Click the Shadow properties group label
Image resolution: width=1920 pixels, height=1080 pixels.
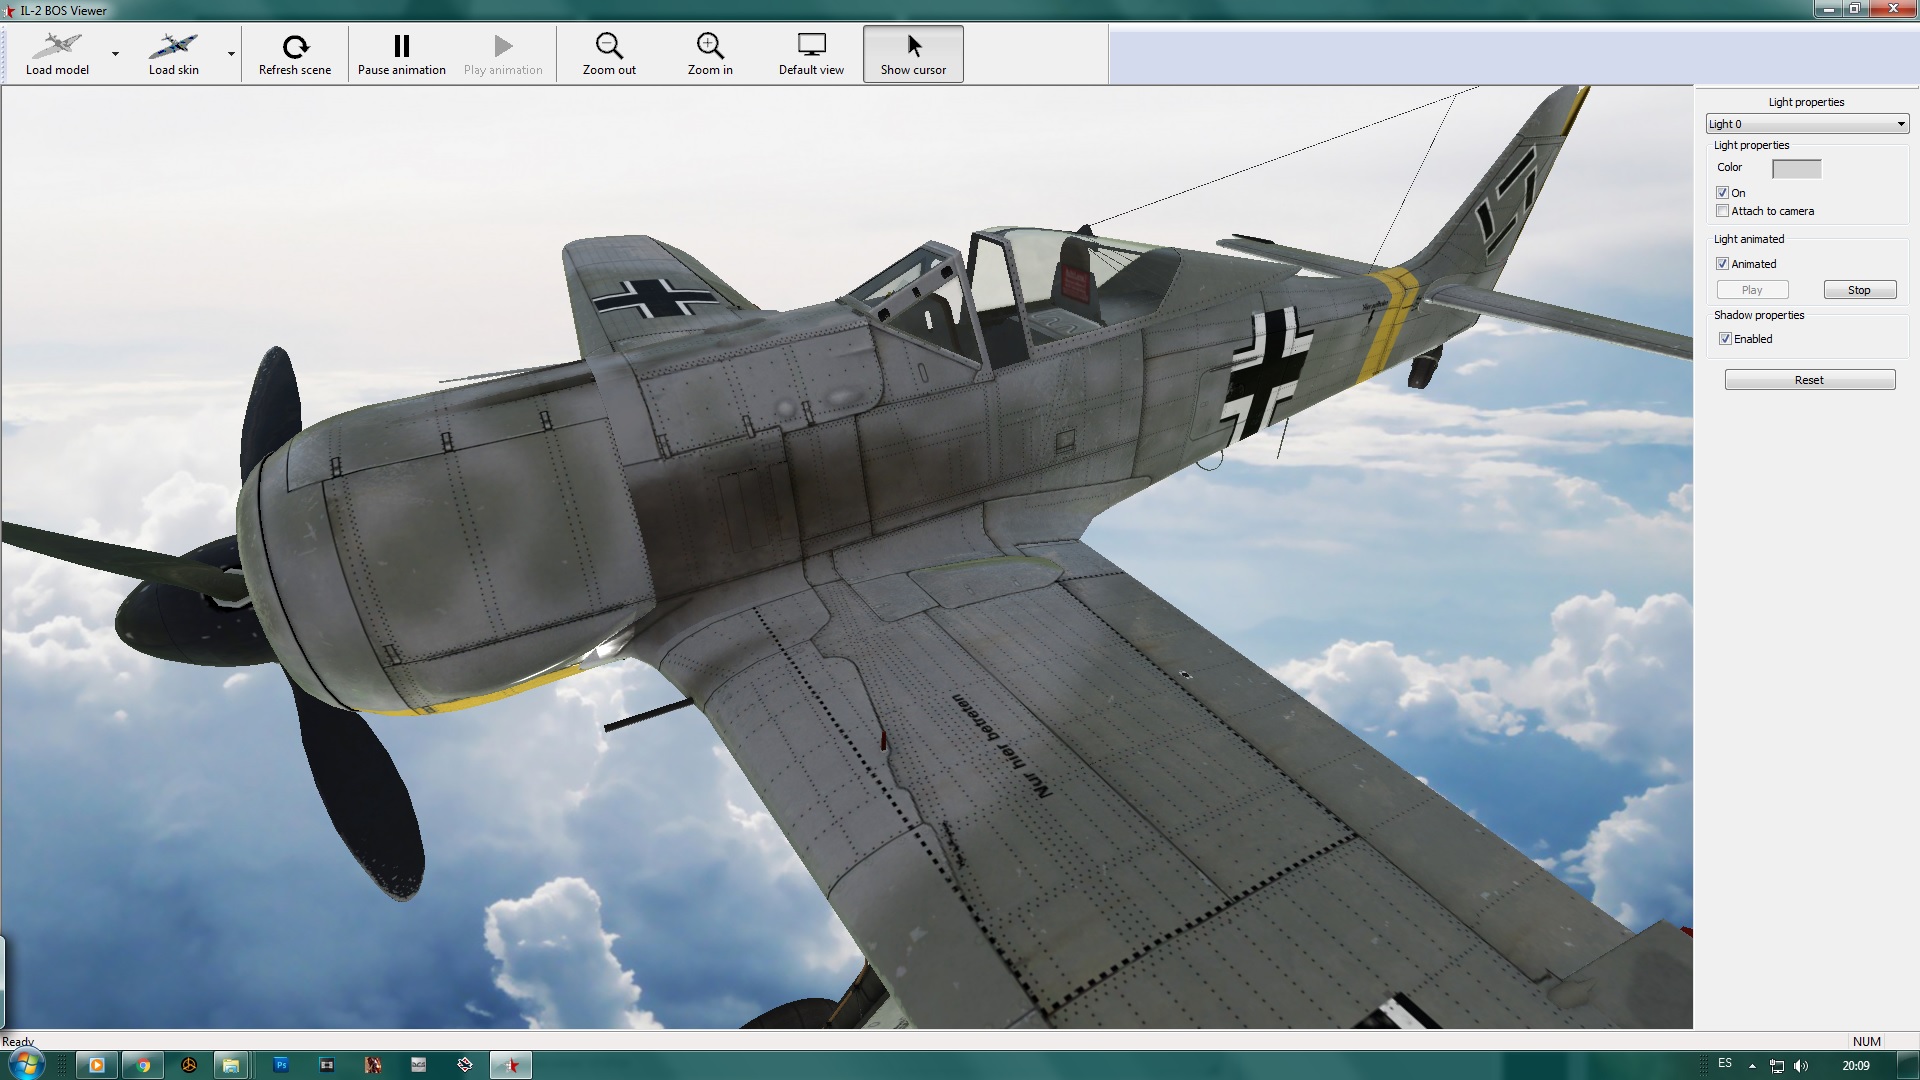click(1759, 315)
